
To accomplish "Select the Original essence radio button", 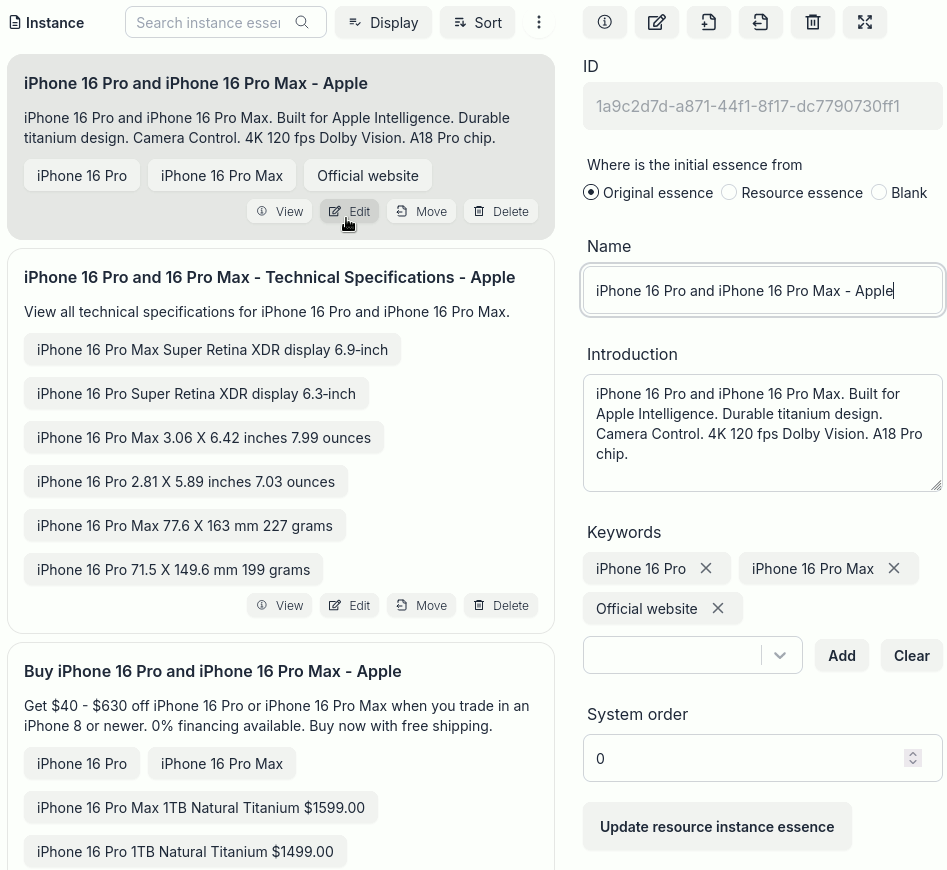I will coord(591,193).
